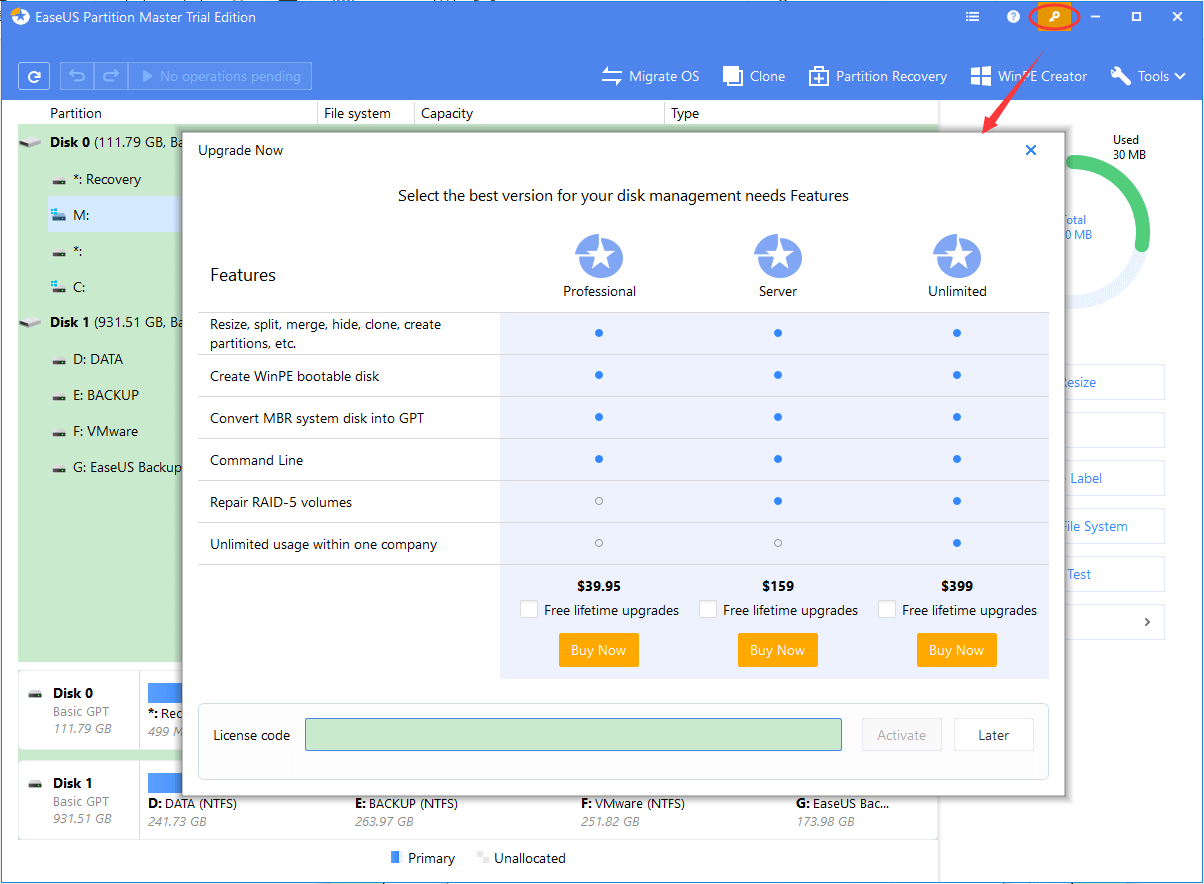
Task: Click the $39.95 price text
Action: [599, 586]
